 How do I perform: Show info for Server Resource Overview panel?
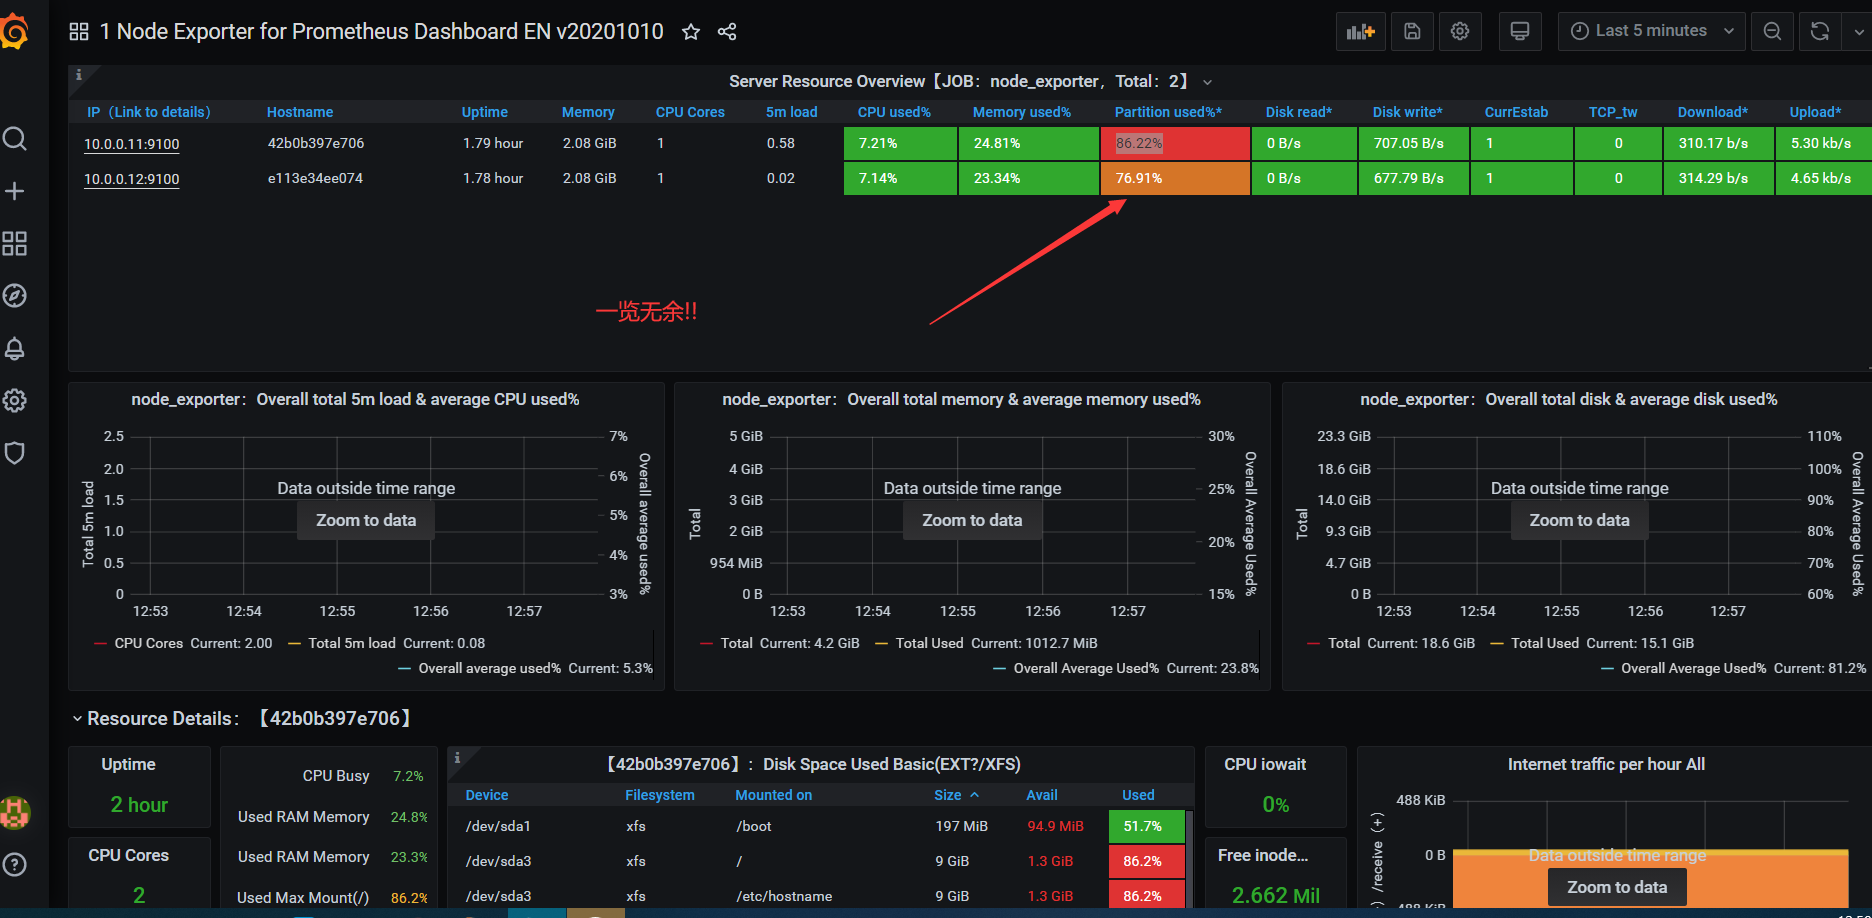[79, 75]
